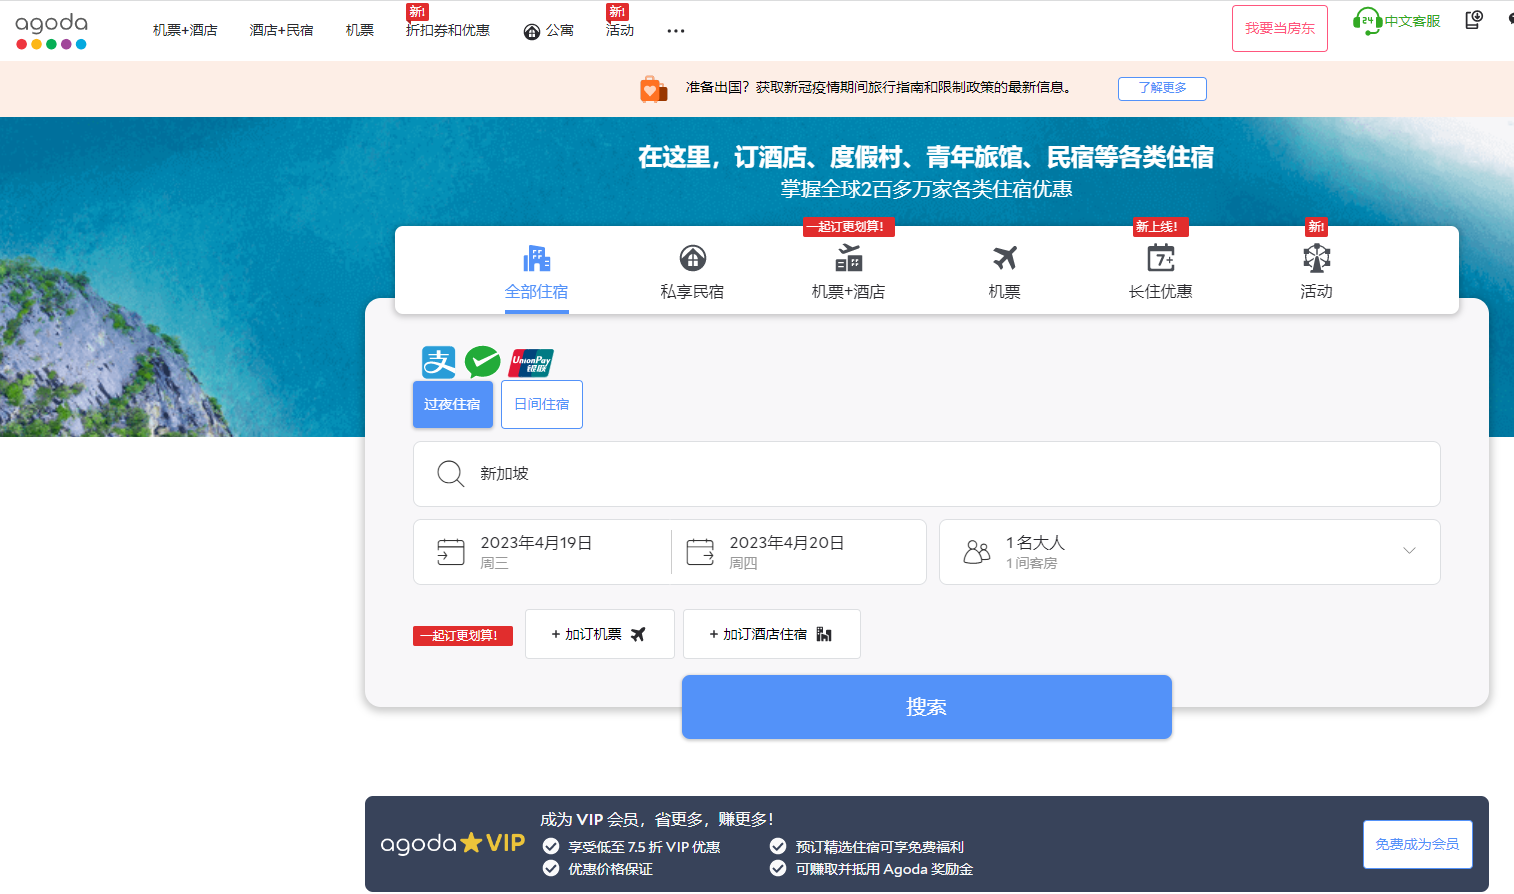The width and height of the screenshot is (1514, 894).
Task: Switch to 日间住宿 day-use option
Action: (x=541, y=405)
